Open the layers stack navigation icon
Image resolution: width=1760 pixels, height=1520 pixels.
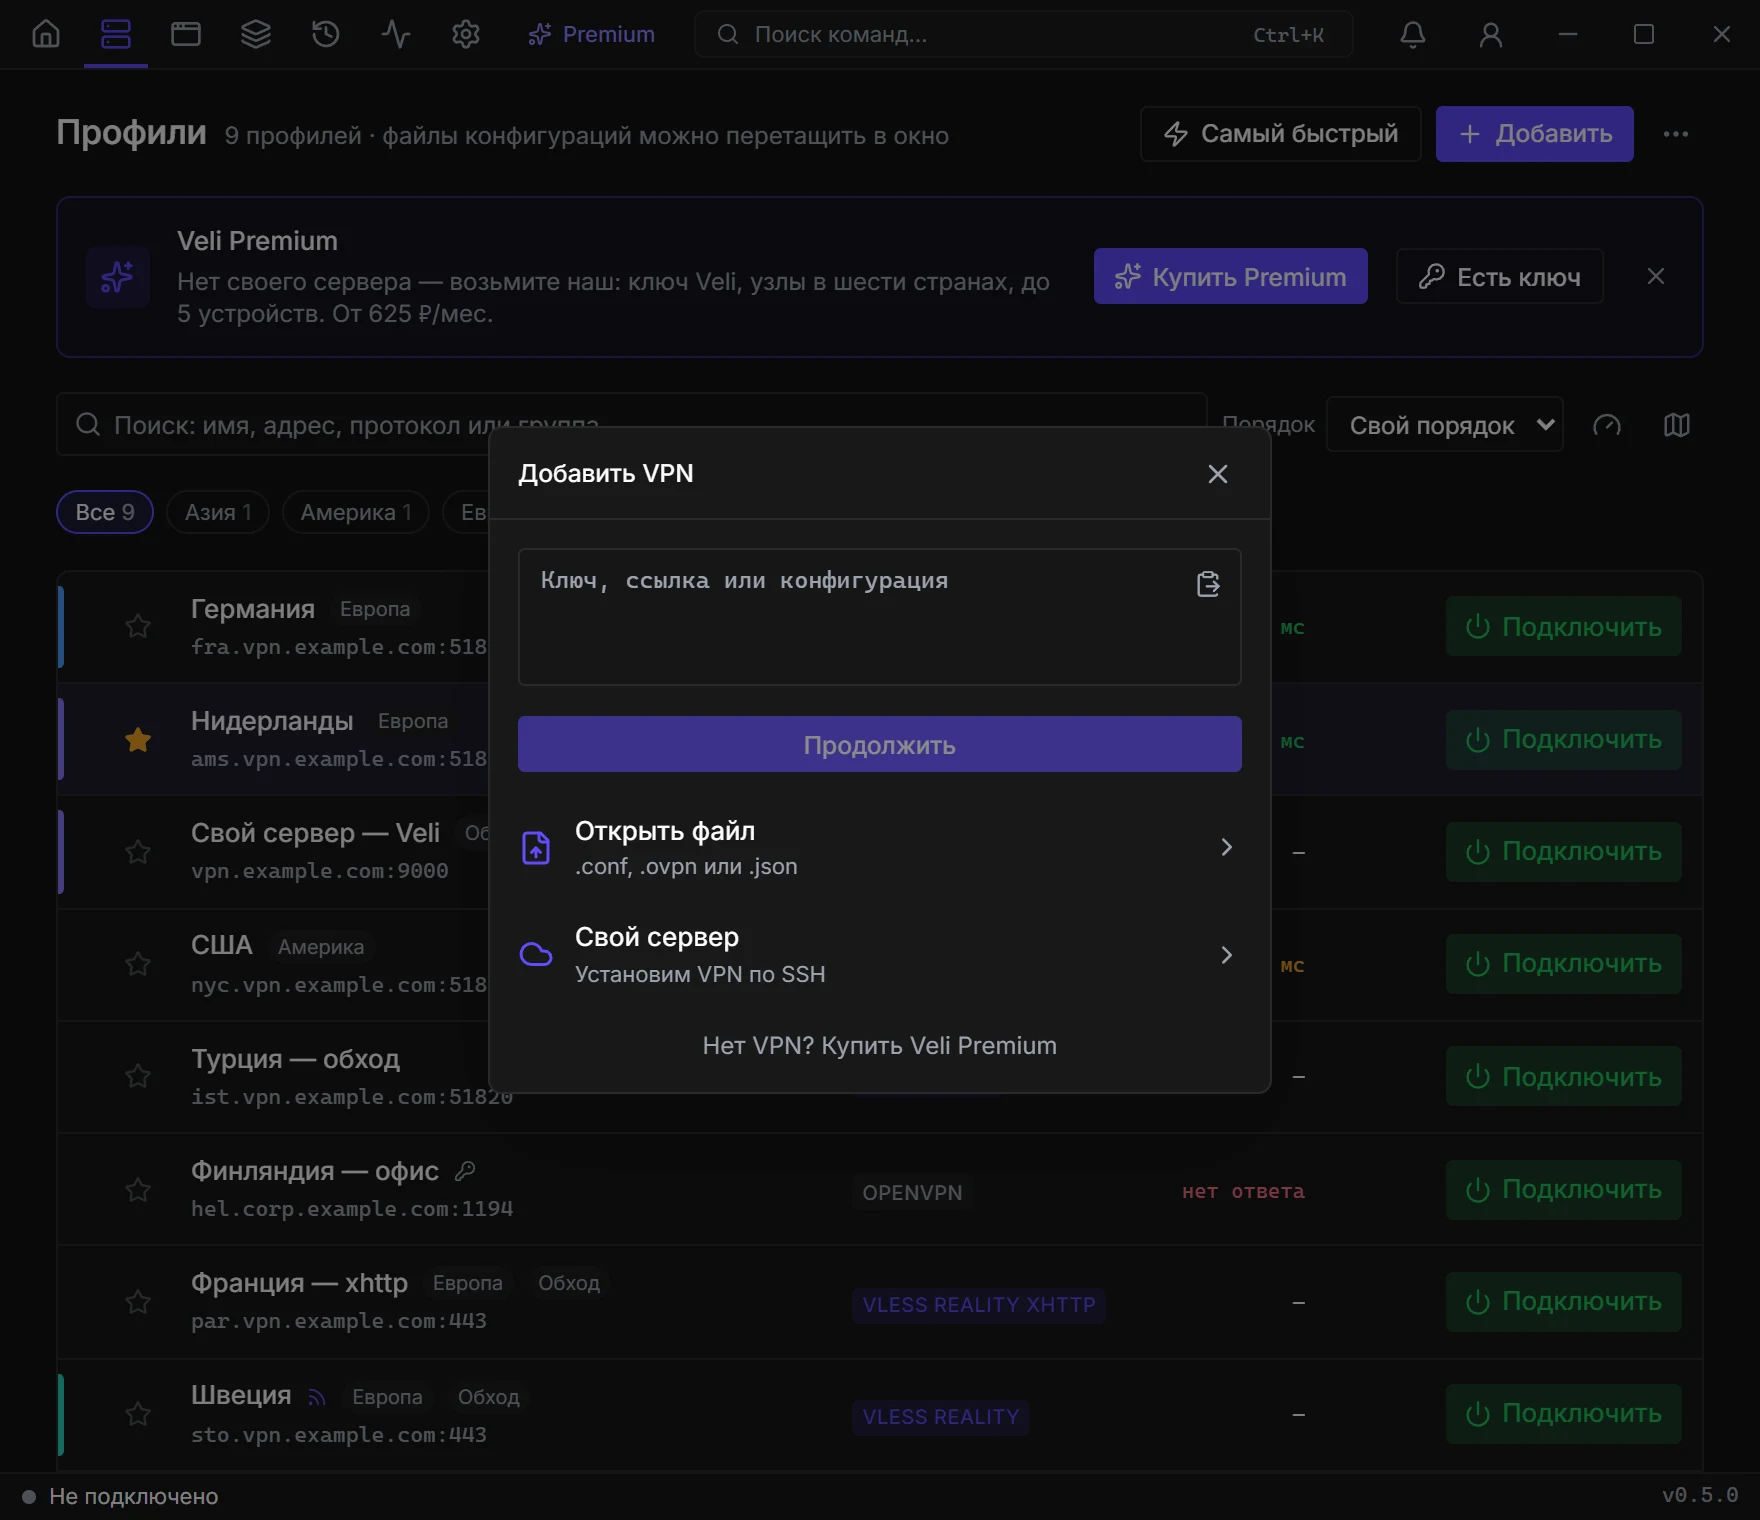point(256,34)
